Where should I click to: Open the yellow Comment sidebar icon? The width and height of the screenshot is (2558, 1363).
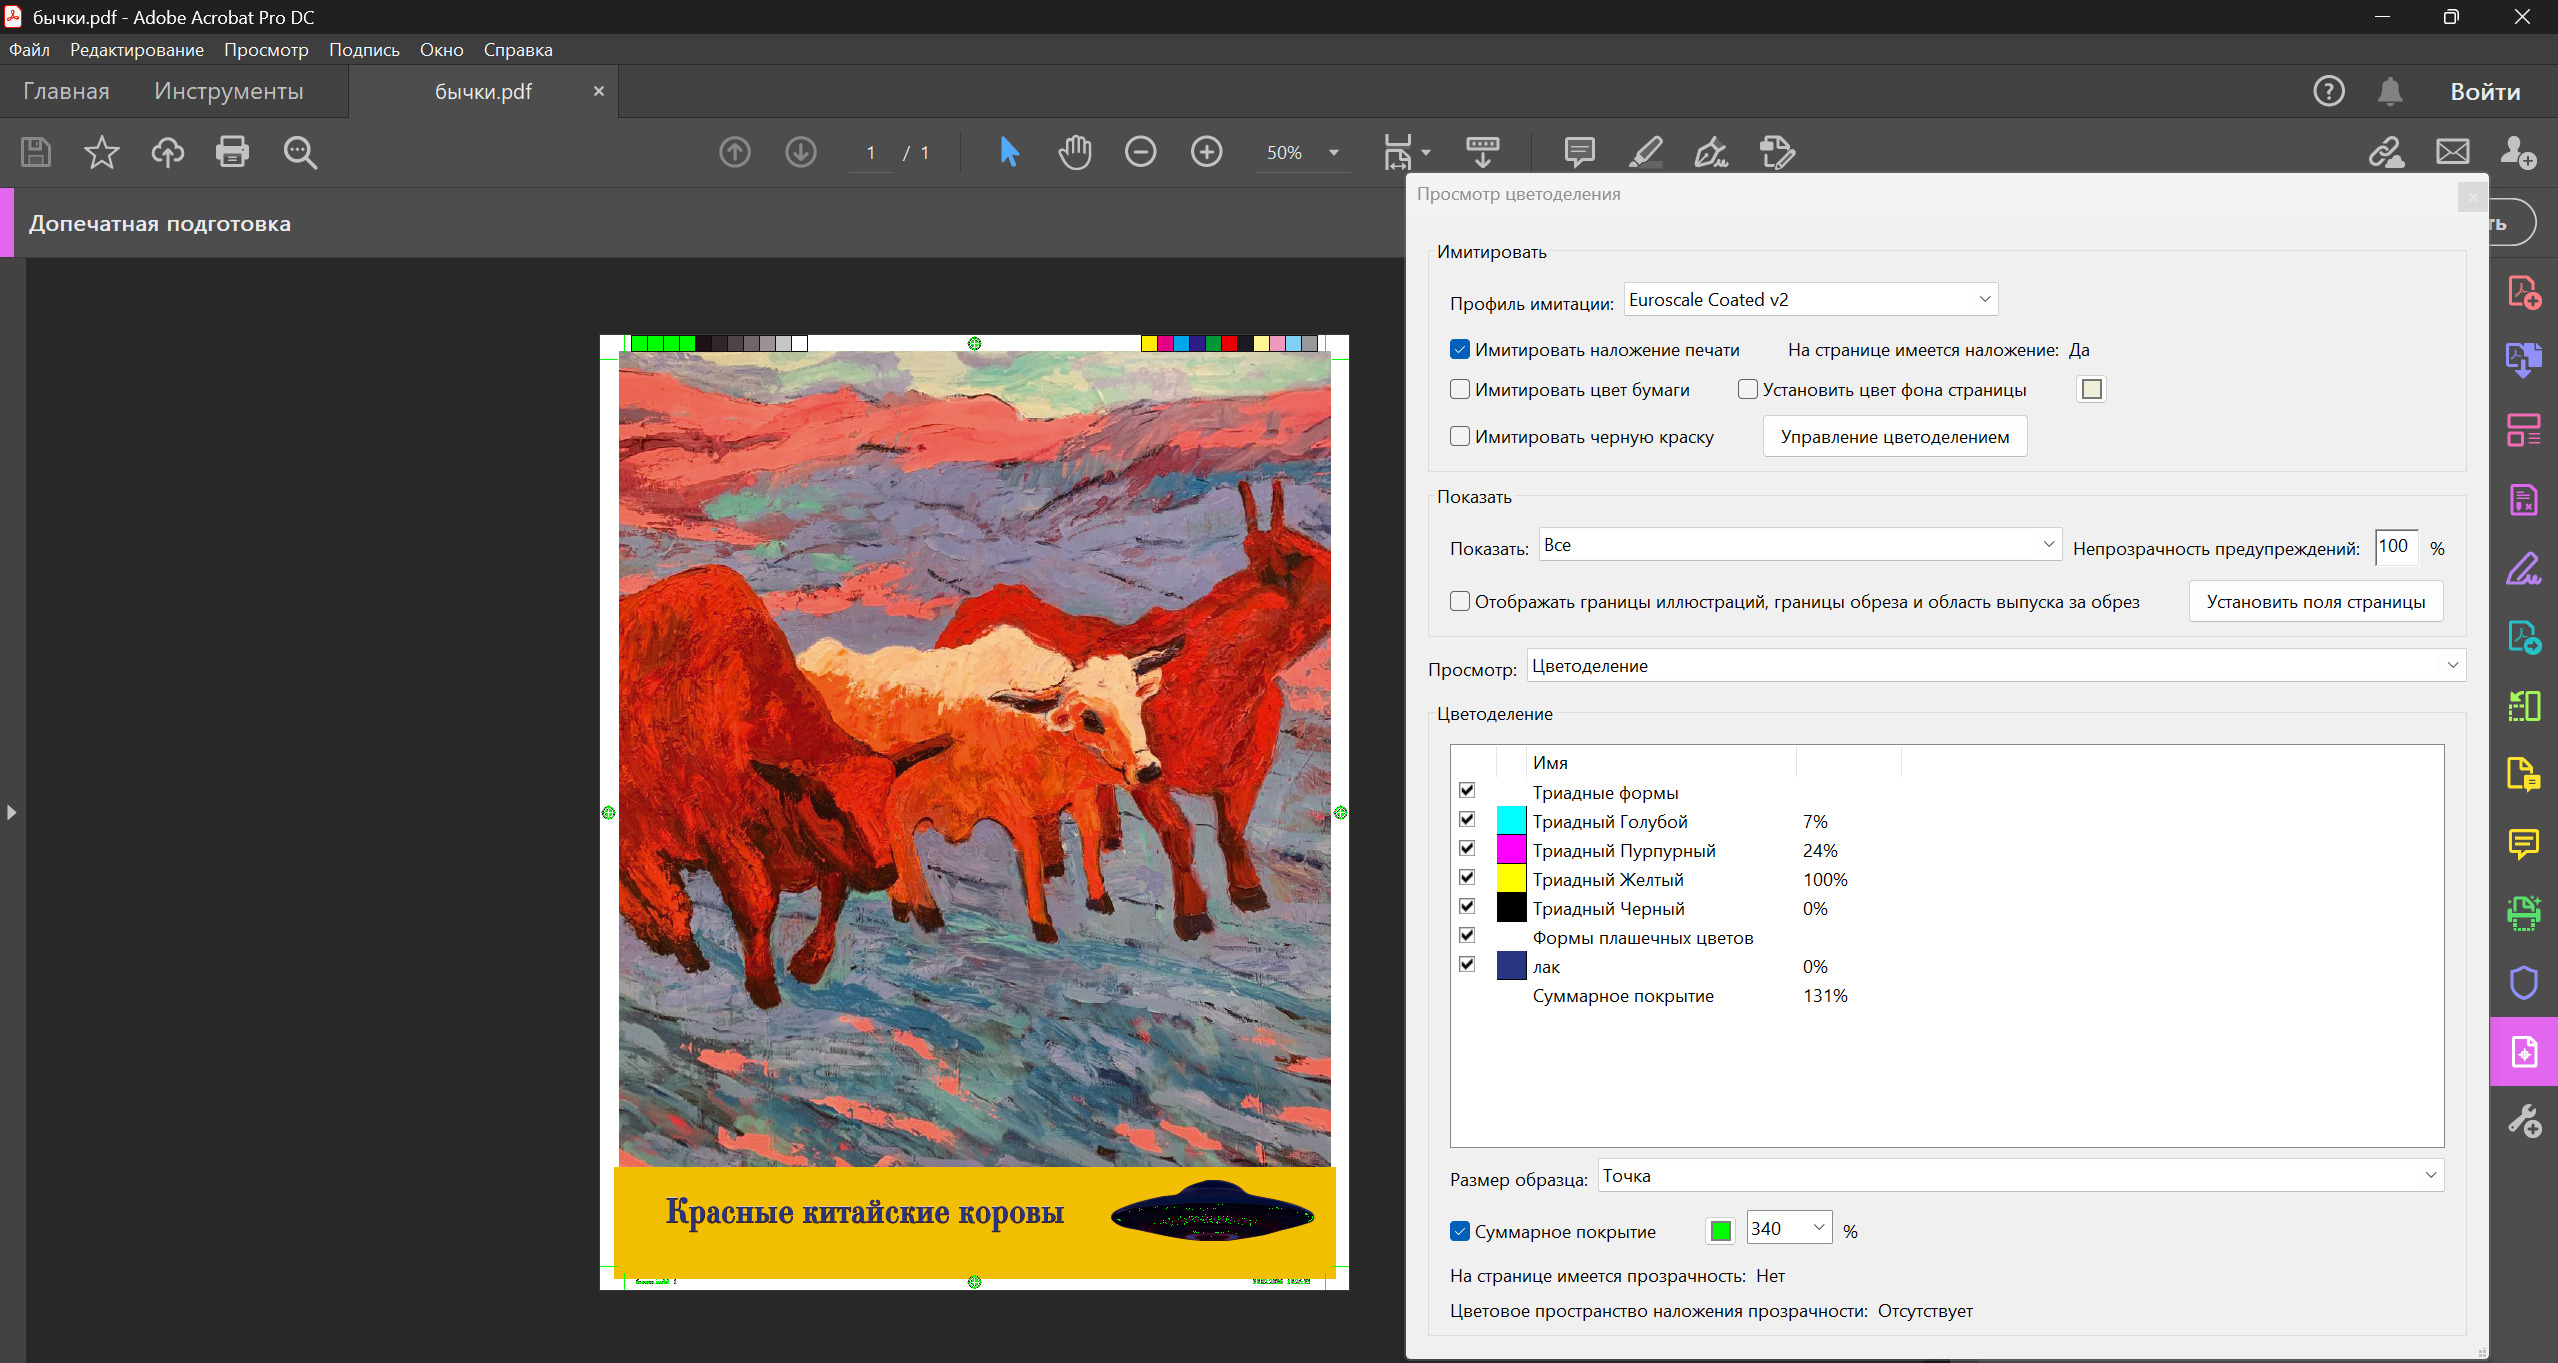pos(2523,844)
